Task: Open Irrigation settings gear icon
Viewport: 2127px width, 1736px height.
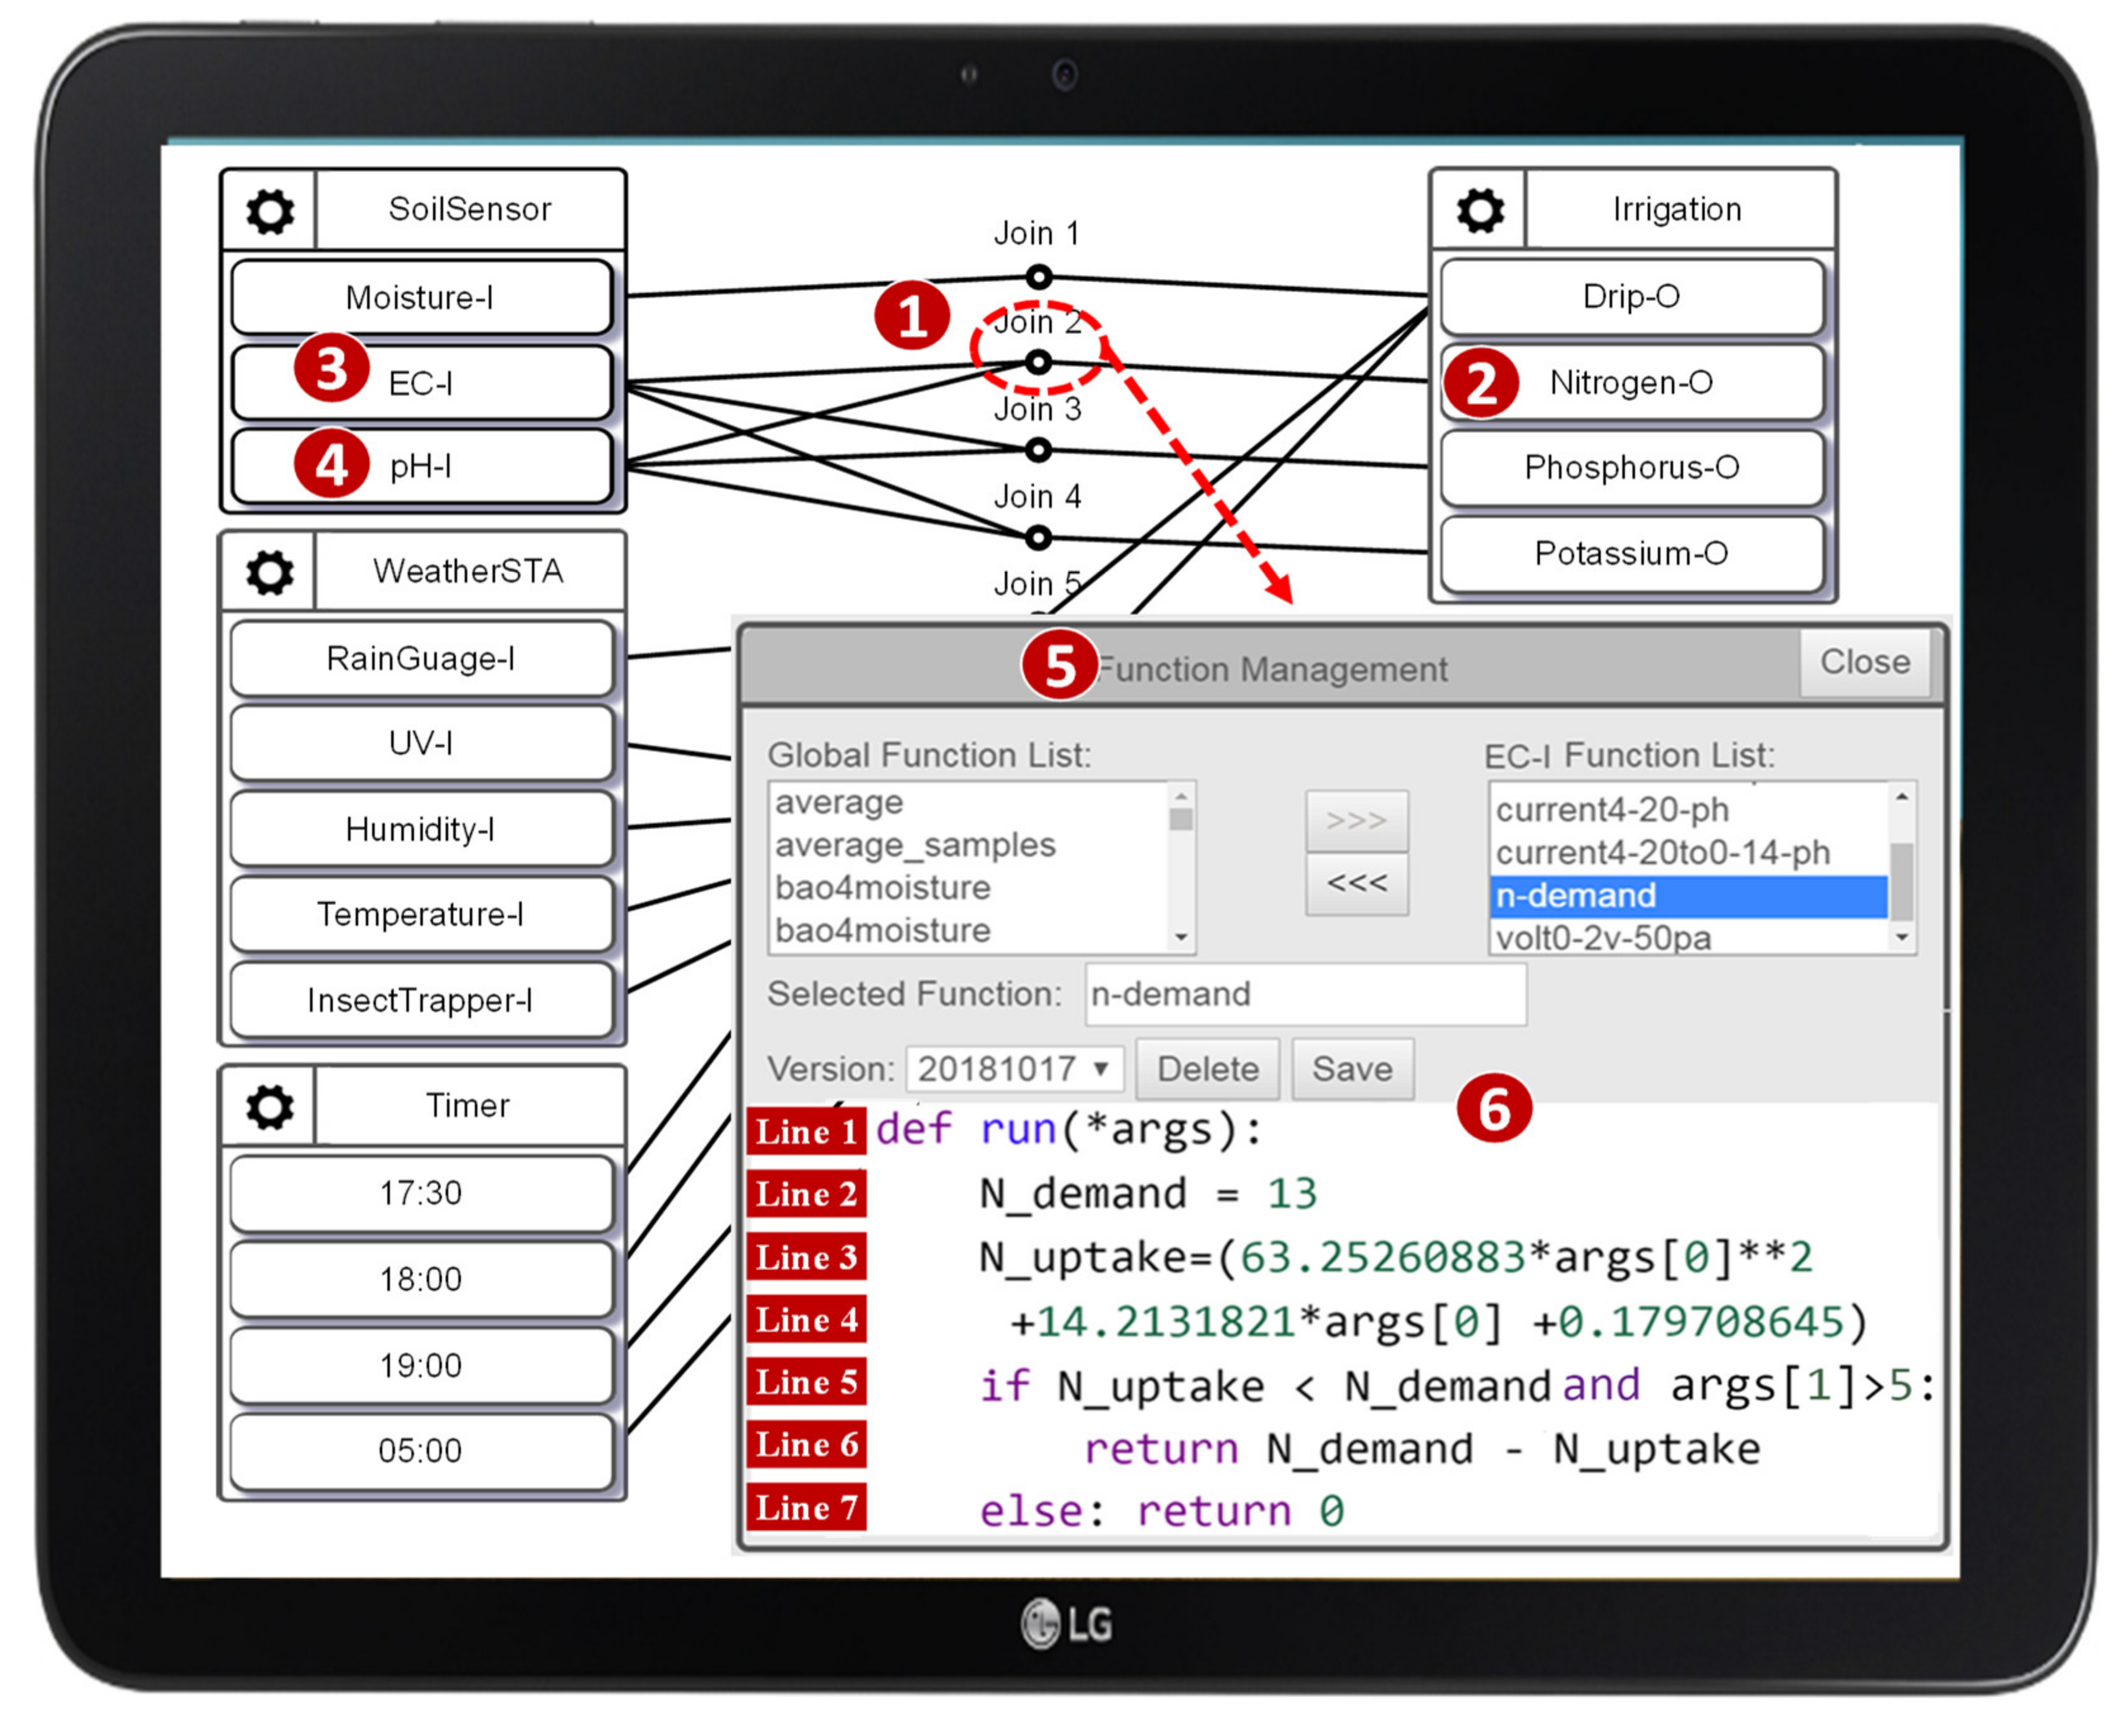Action: pyautogui.click(x=1480, y=211)
